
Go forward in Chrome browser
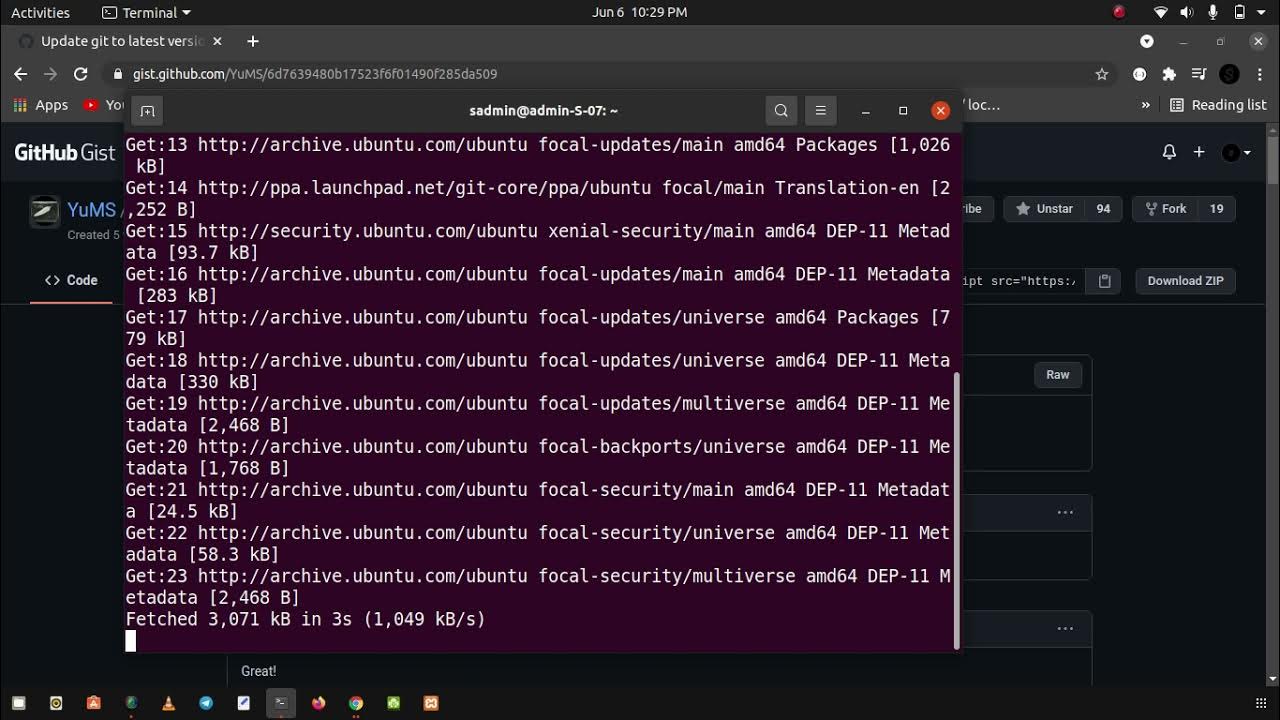[x=50, y=74]
